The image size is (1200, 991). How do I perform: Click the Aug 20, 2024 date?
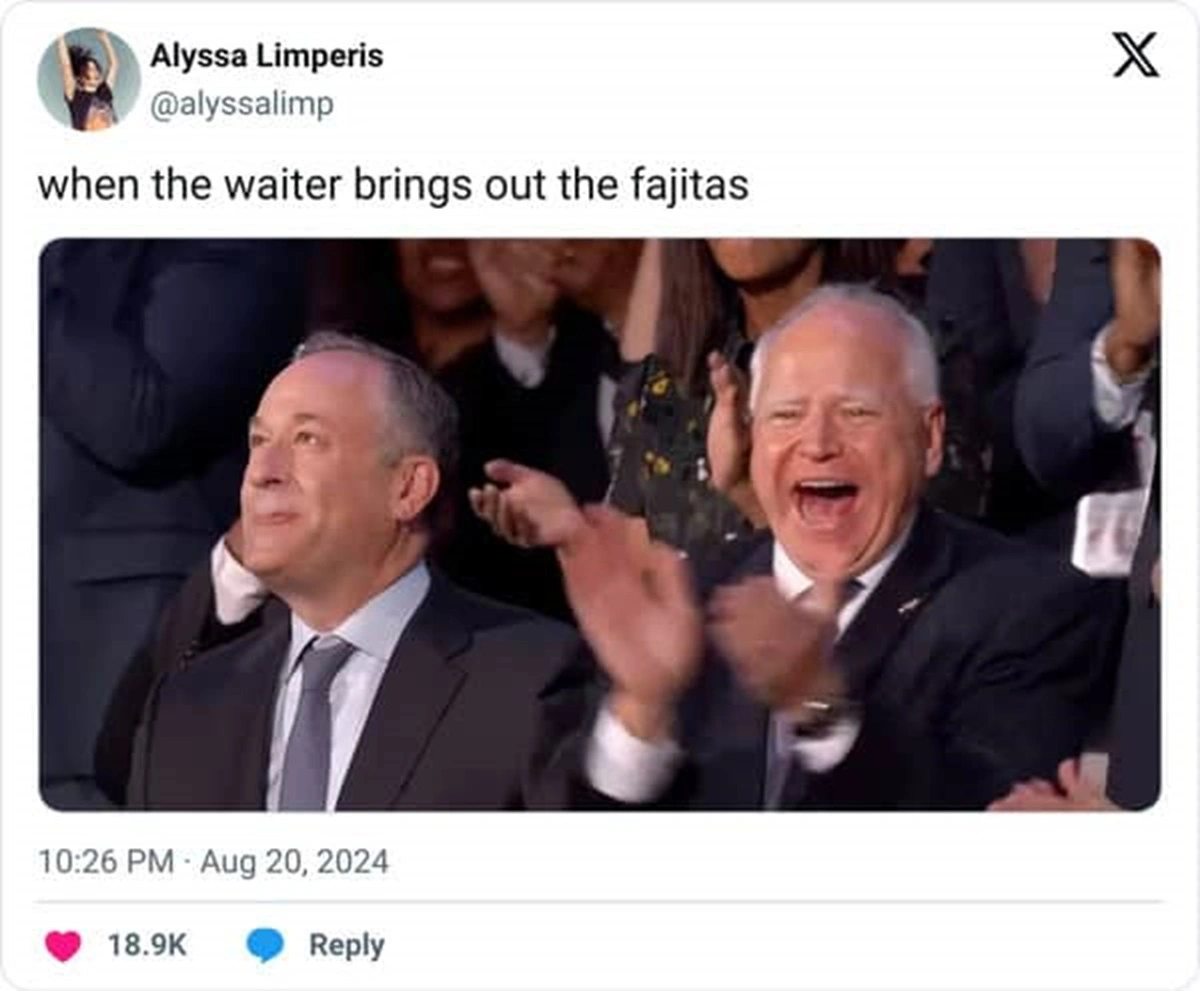294,862
